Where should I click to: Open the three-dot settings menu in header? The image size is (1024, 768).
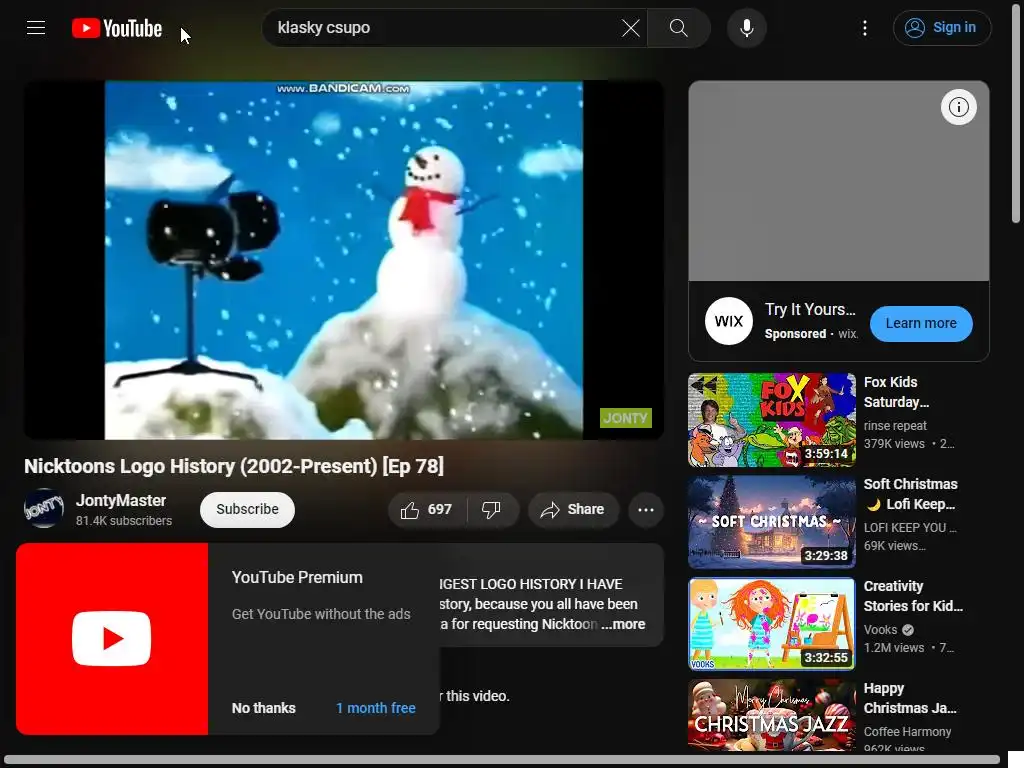click(x=865, y=28)
